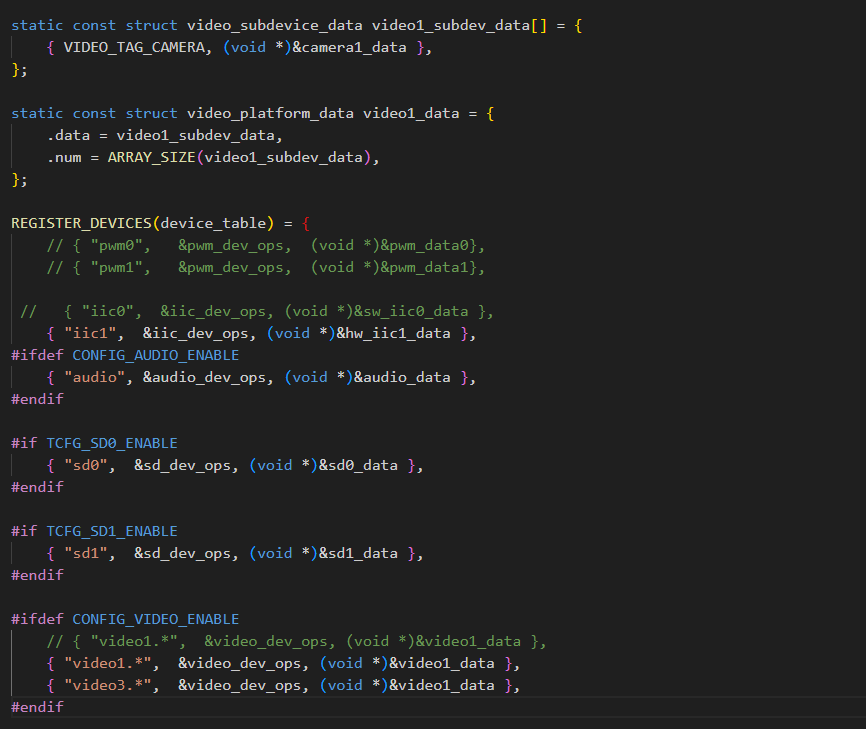Click the TCFG_SD0_ENABLE macro
The width and height of the screenshot is (866, 729).
tap(112, 443)
